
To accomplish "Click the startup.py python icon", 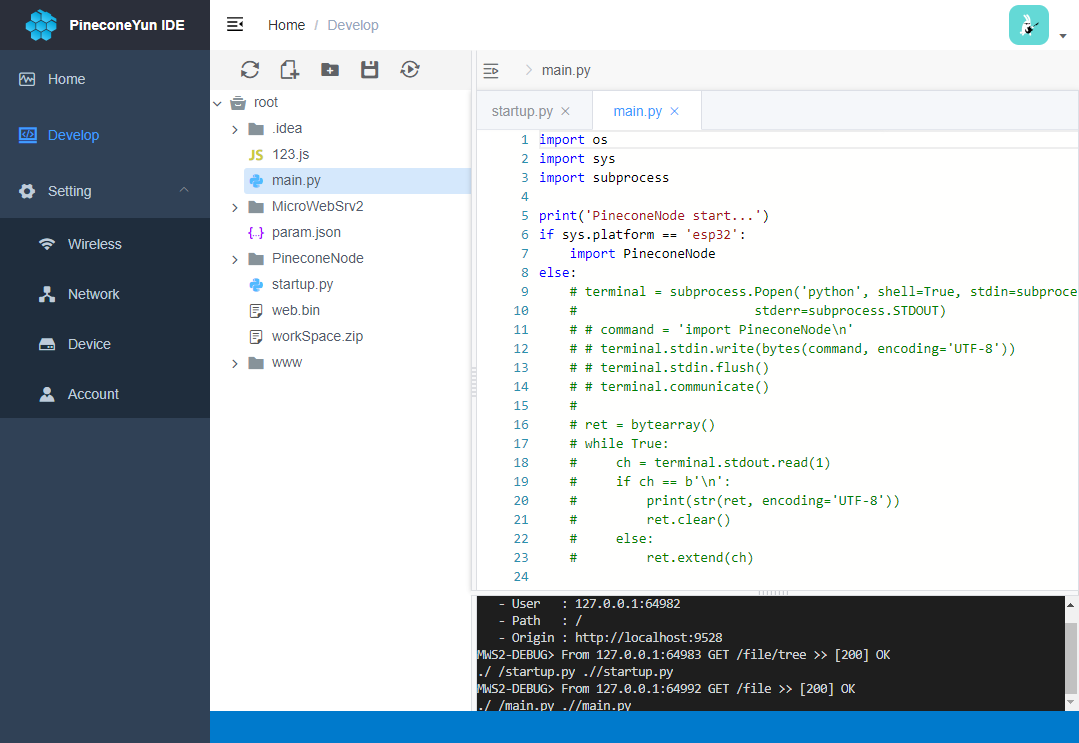I will point(256,284).
